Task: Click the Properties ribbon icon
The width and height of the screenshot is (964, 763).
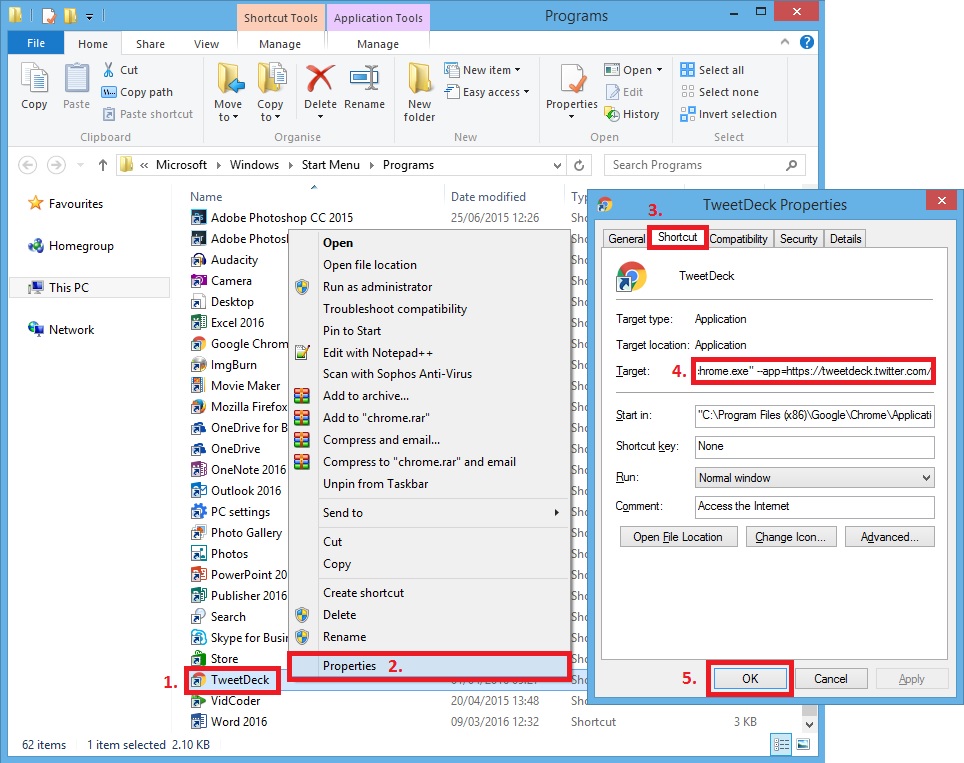Action: pos(572,81)
